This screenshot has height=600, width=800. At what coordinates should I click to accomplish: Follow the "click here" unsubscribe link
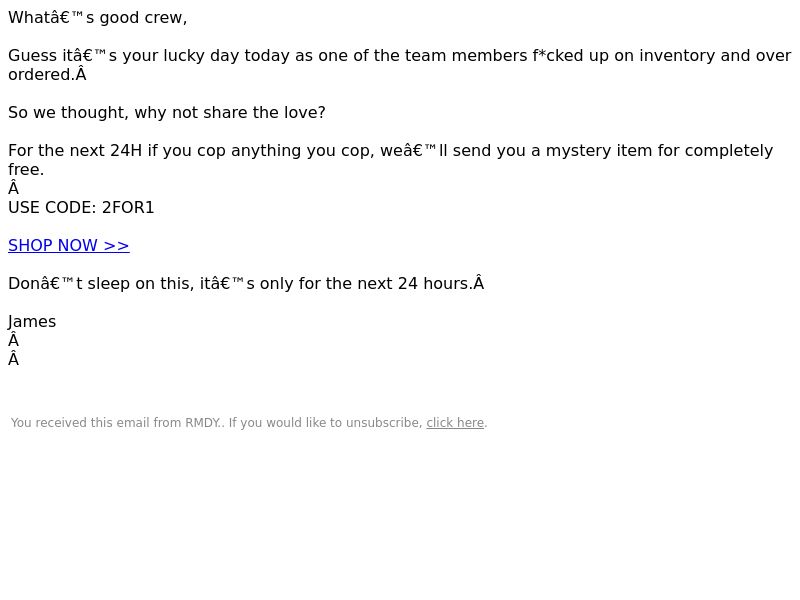pos(455,423)
